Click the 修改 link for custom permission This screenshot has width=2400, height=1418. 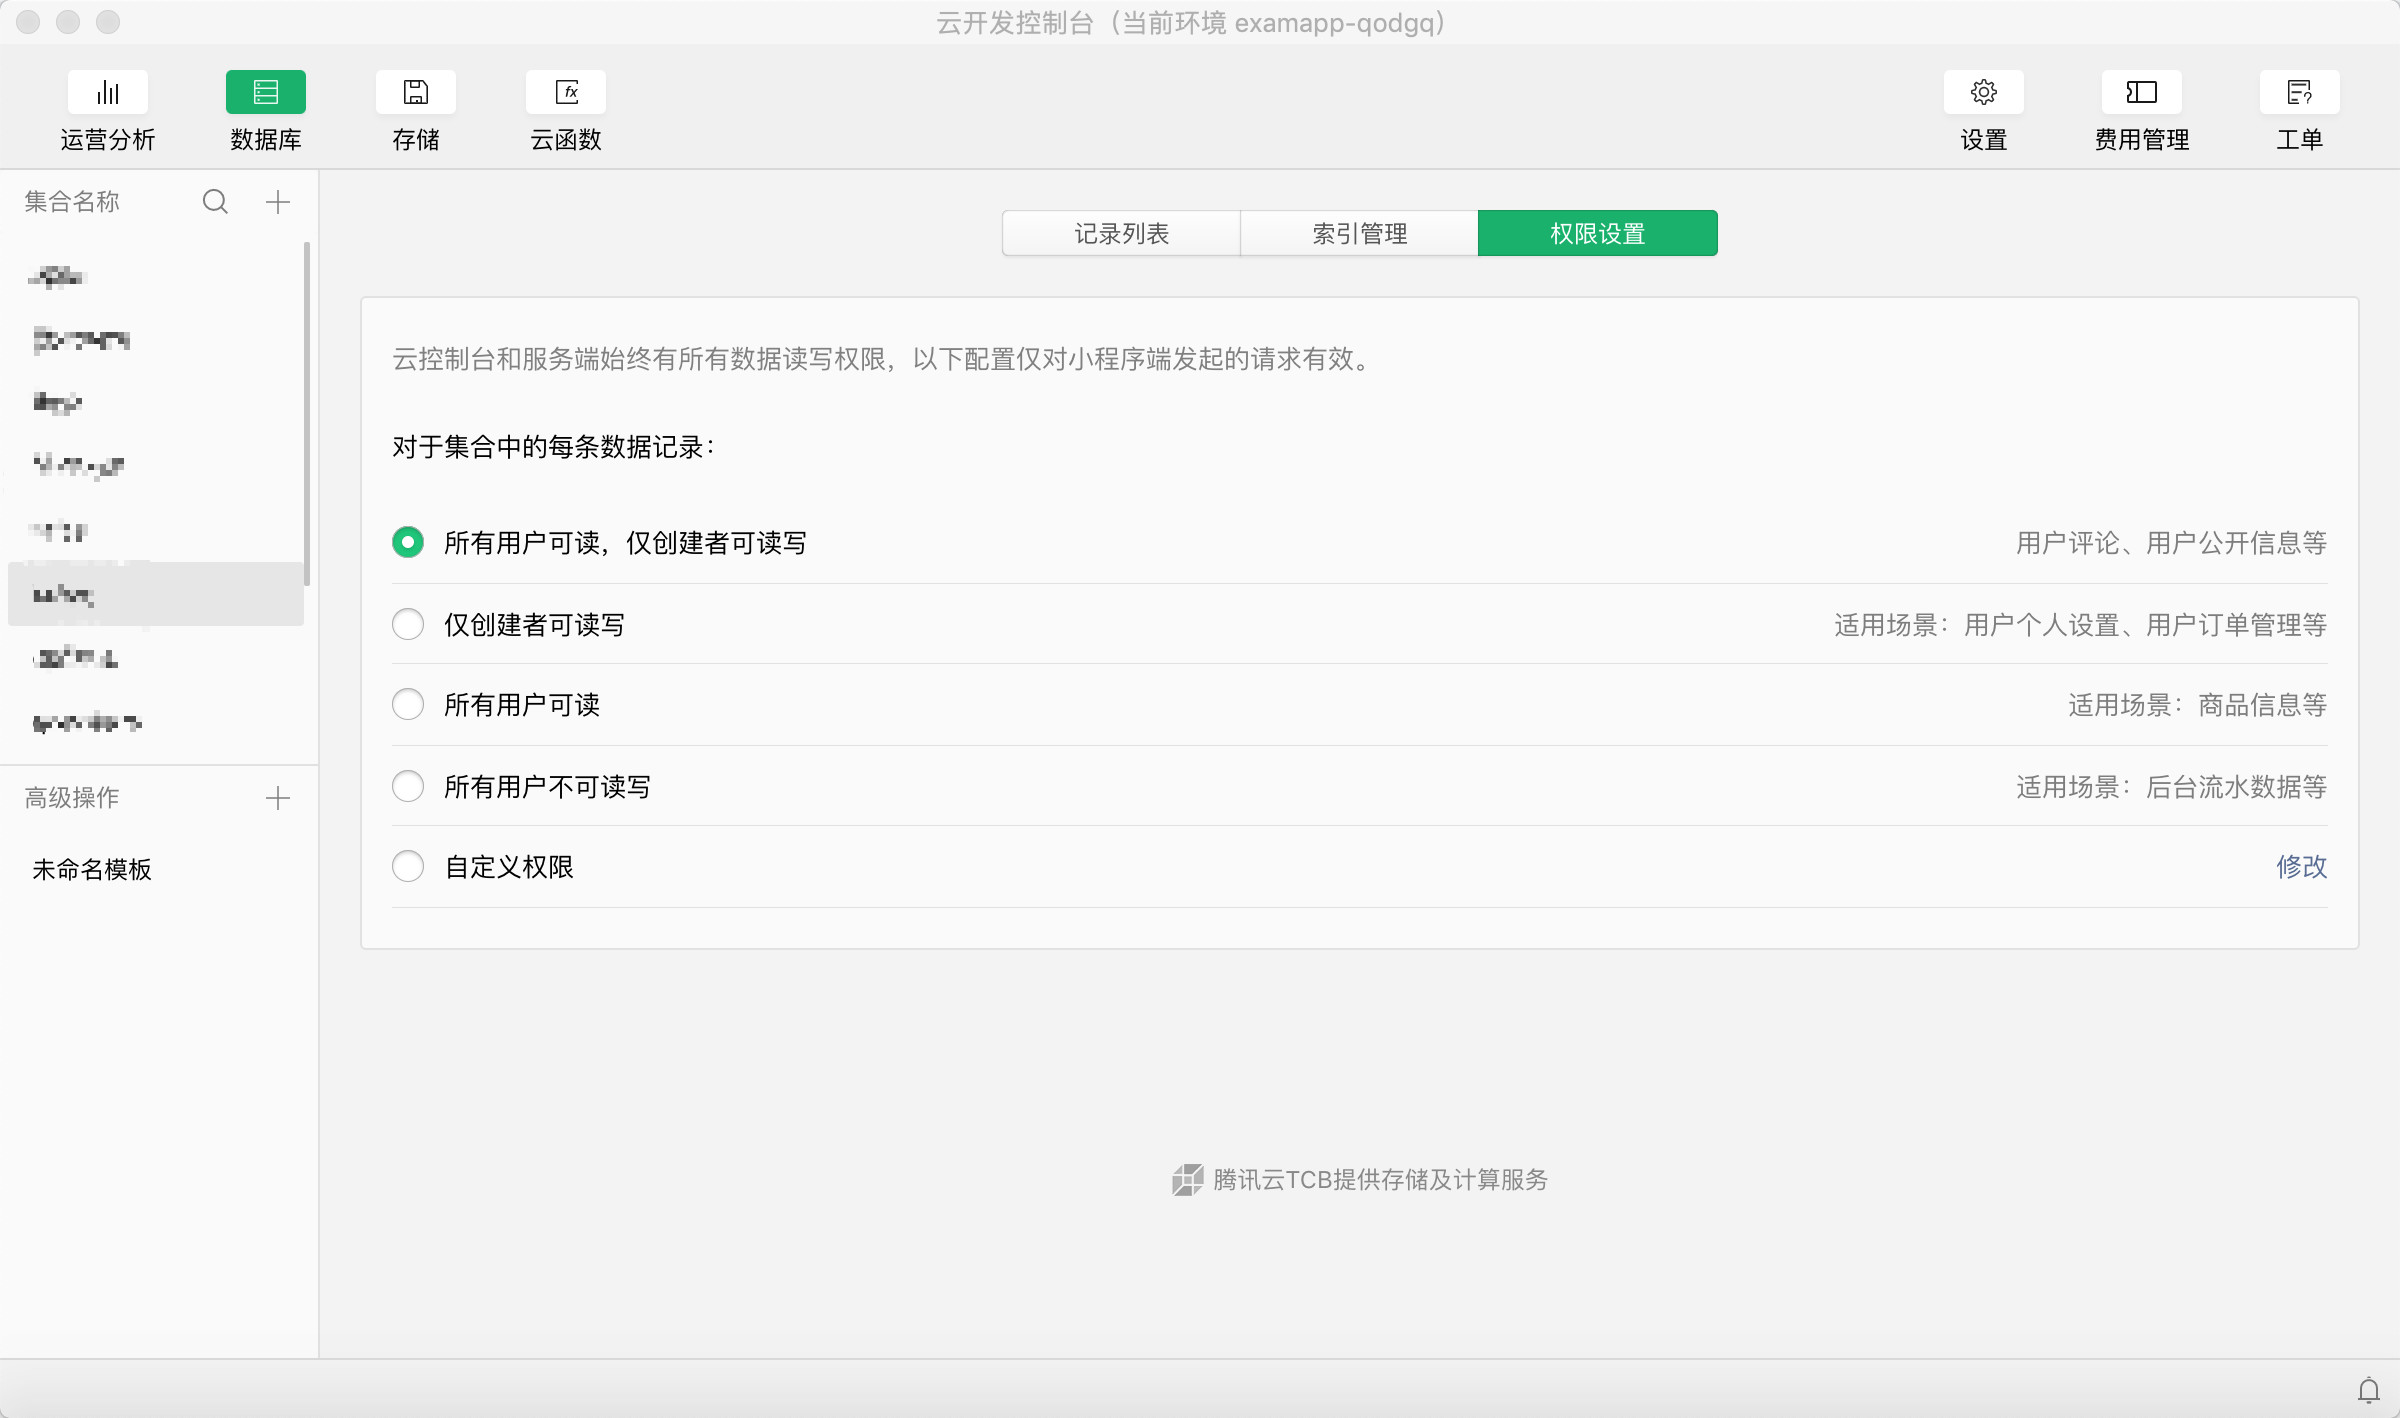click(x=2301, y=867)
